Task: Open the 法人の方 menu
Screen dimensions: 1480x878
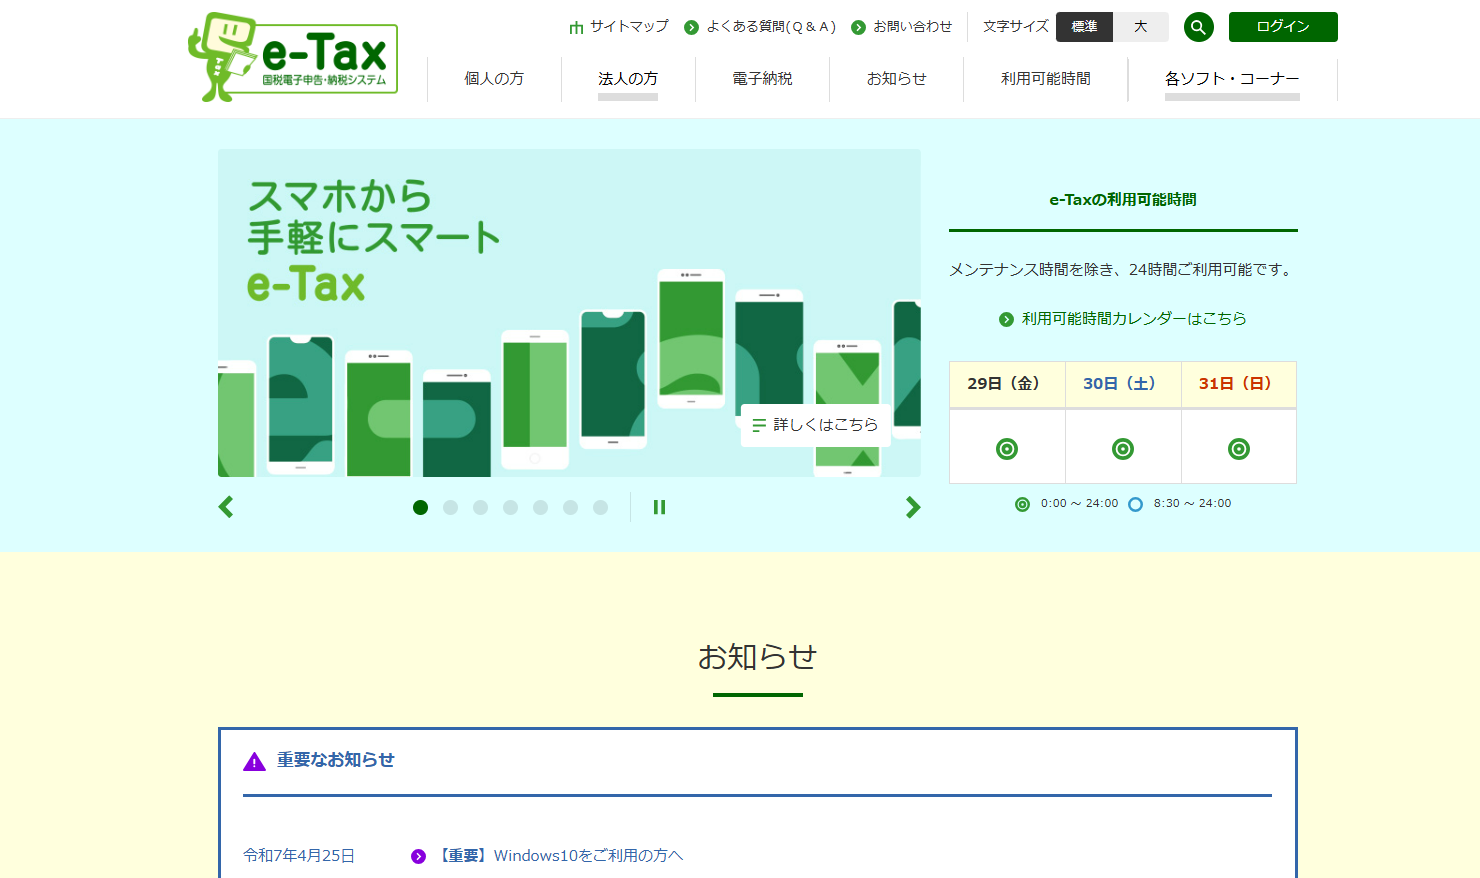Action: pyautogui.click(x=628, y=79)
